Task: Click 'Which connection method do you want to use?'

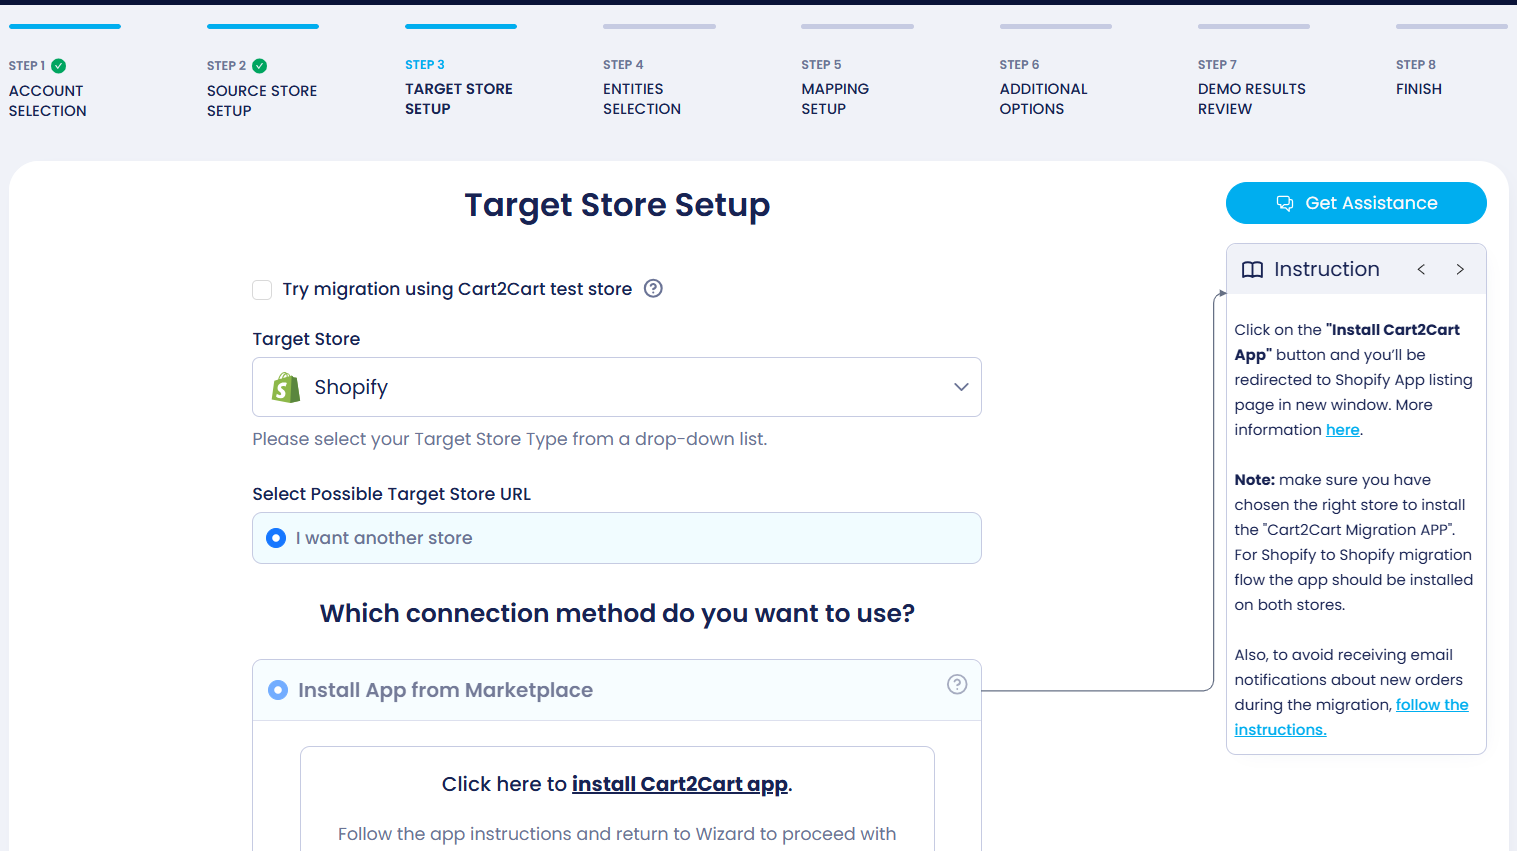Action: click(617, 613)
